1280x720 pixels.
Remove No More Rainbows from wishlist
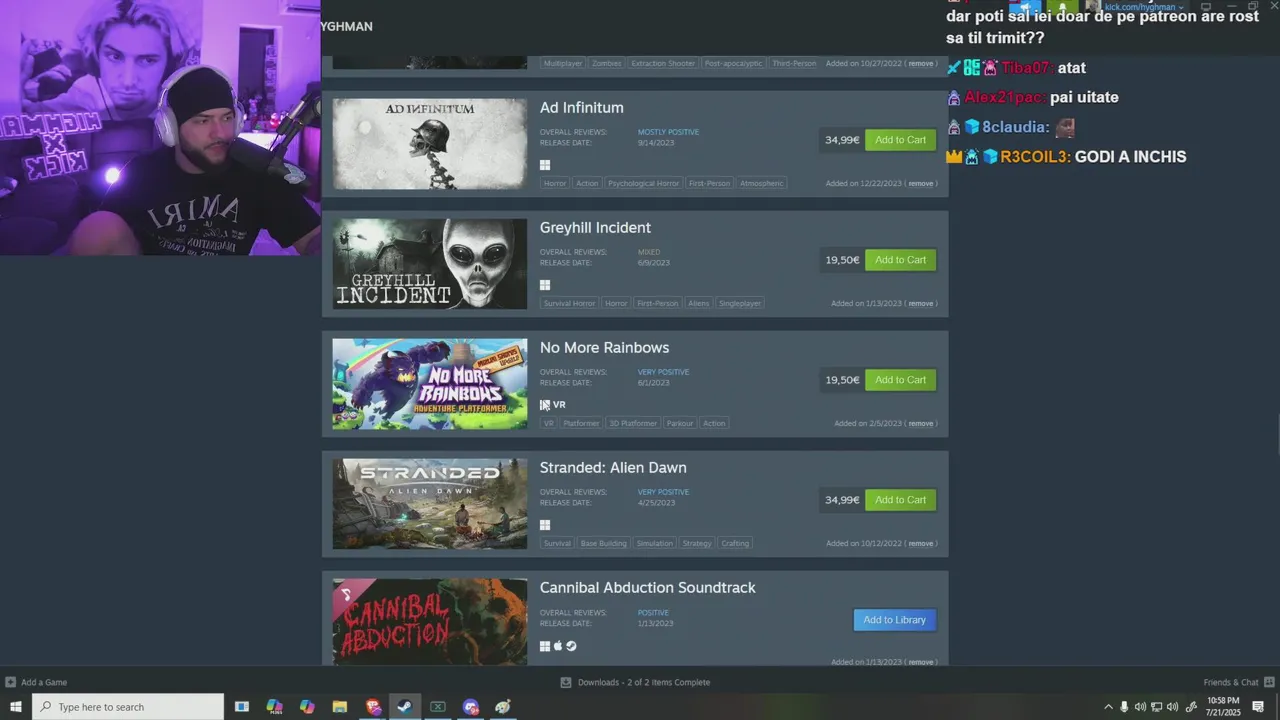point(920,423)
